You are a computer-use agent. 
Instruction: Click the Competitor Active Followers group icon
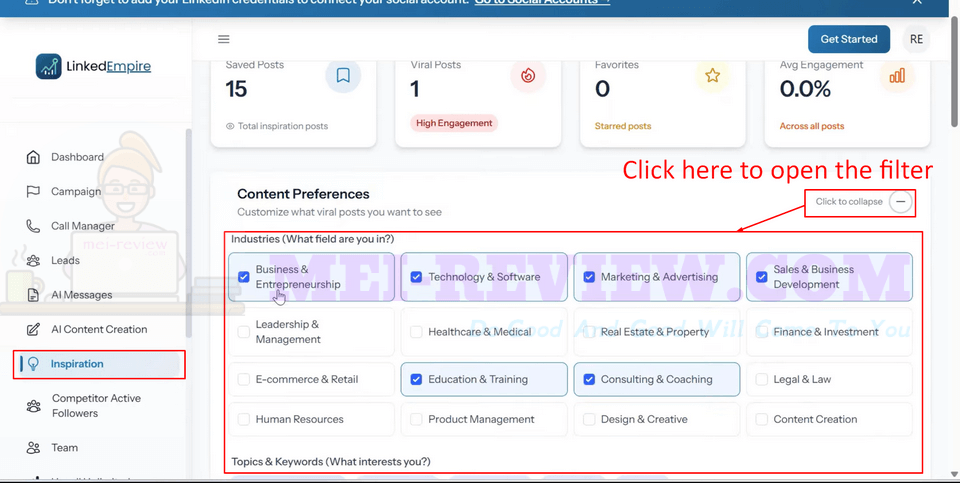(x=33, y=406)
